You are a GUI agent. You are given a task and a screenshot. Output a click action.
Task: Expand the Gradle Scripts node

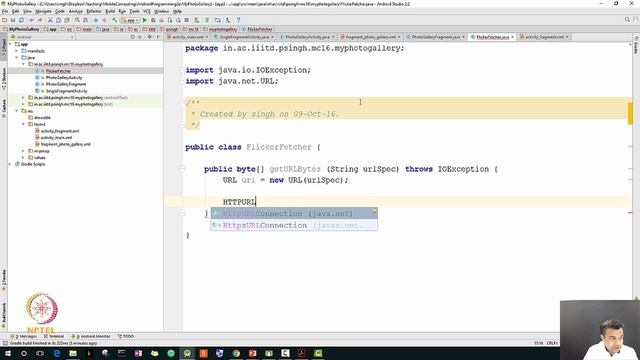pos(10,164)
